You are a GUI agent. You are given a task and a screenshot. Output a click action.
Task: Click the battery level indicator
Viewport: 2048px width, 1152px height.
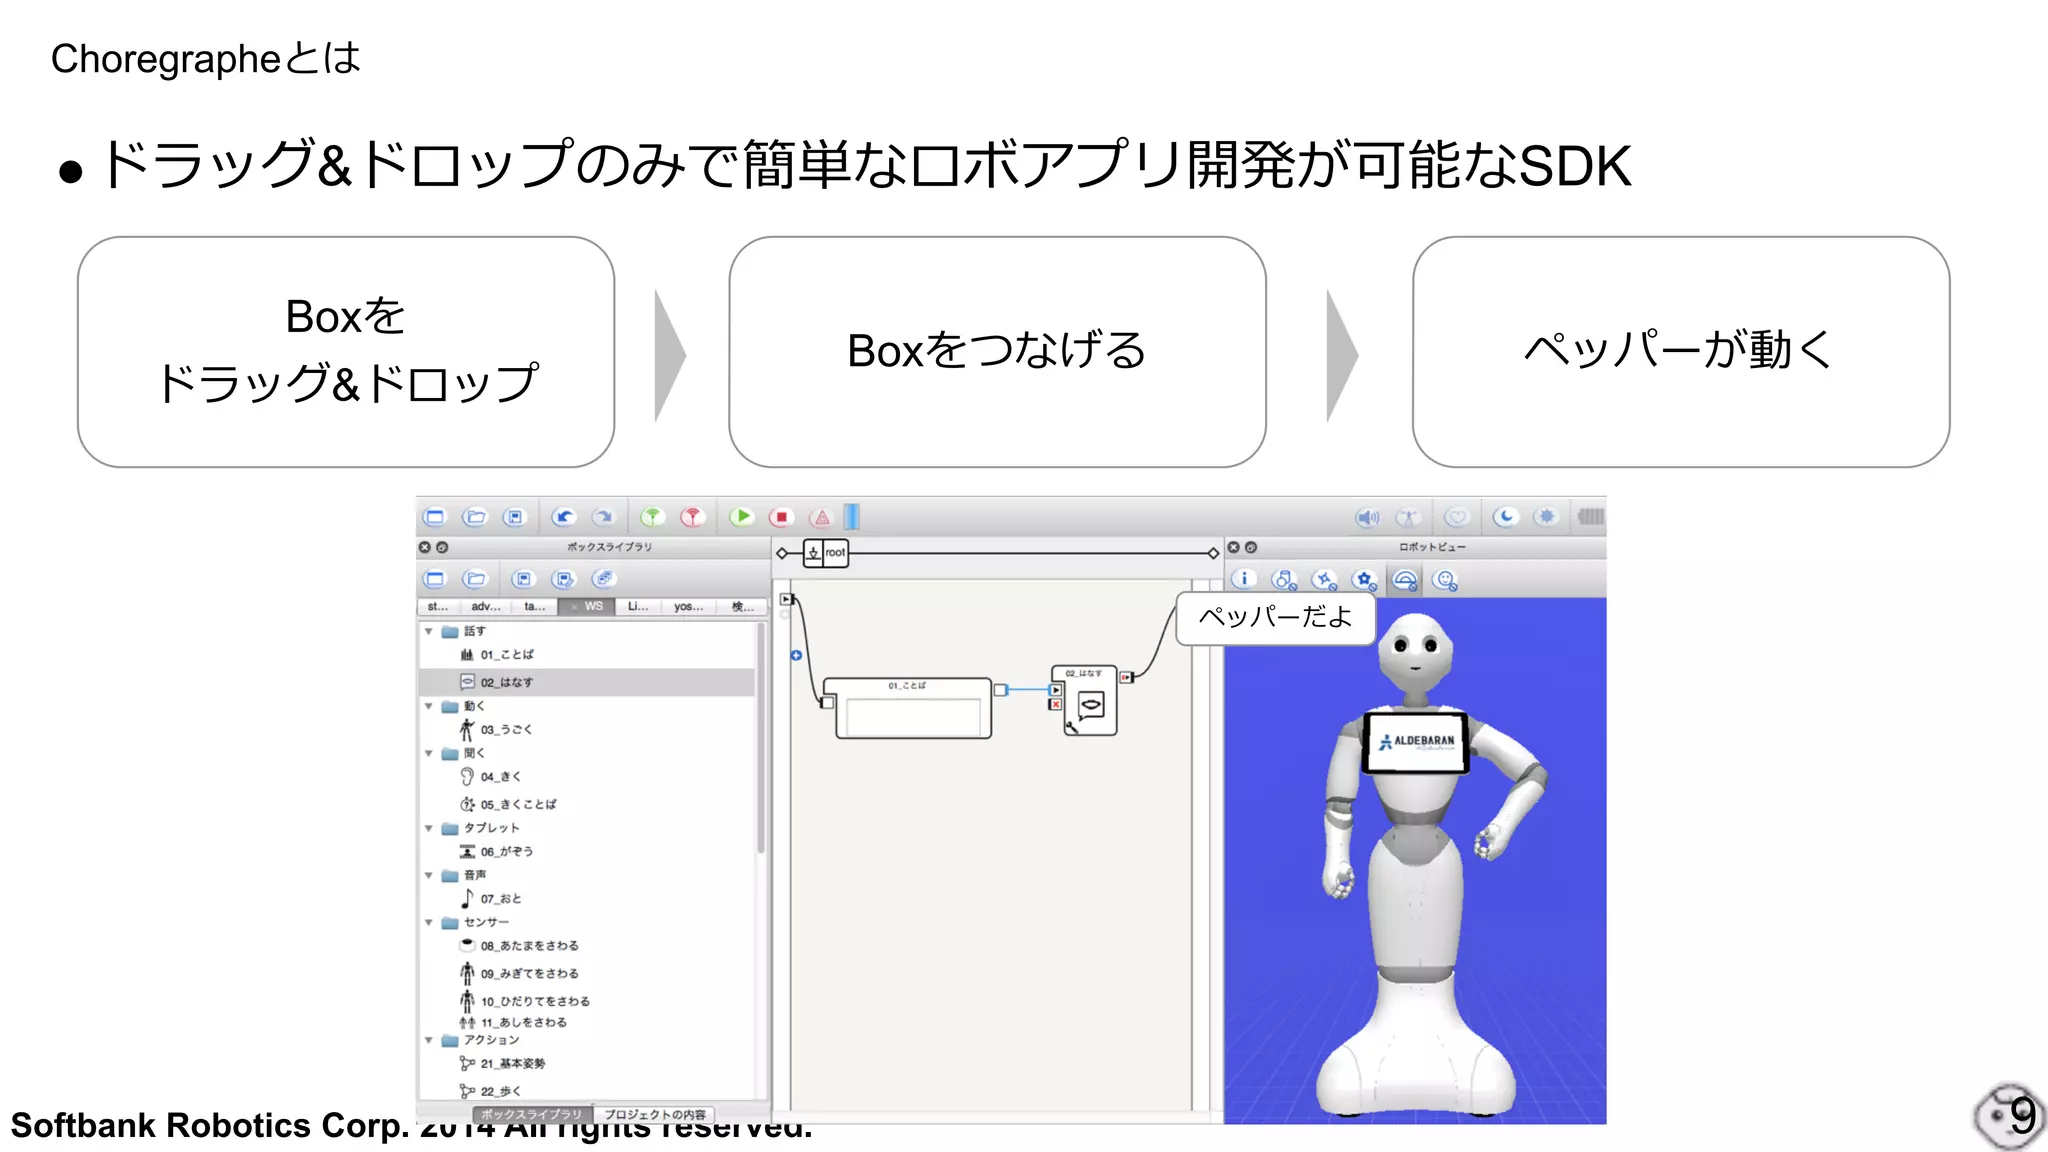[1590, 517]
